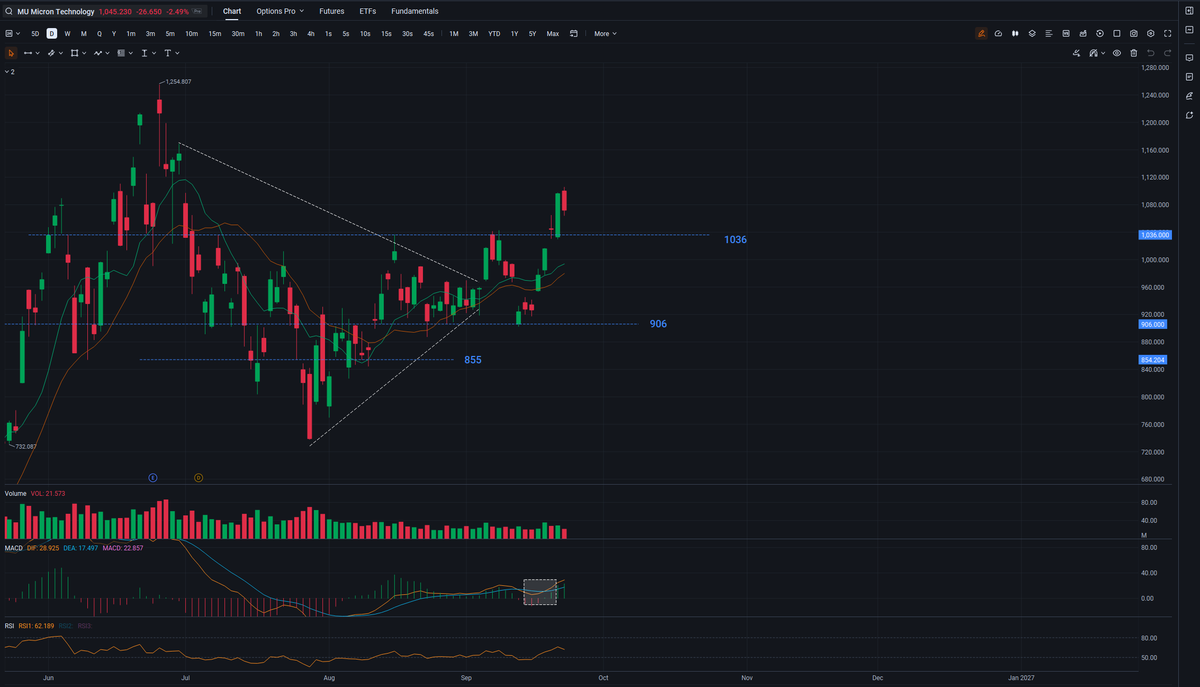This screenshot has height=687, width=1200.
Task: Start the bar replay playback icon
Action: [1100, 33]
